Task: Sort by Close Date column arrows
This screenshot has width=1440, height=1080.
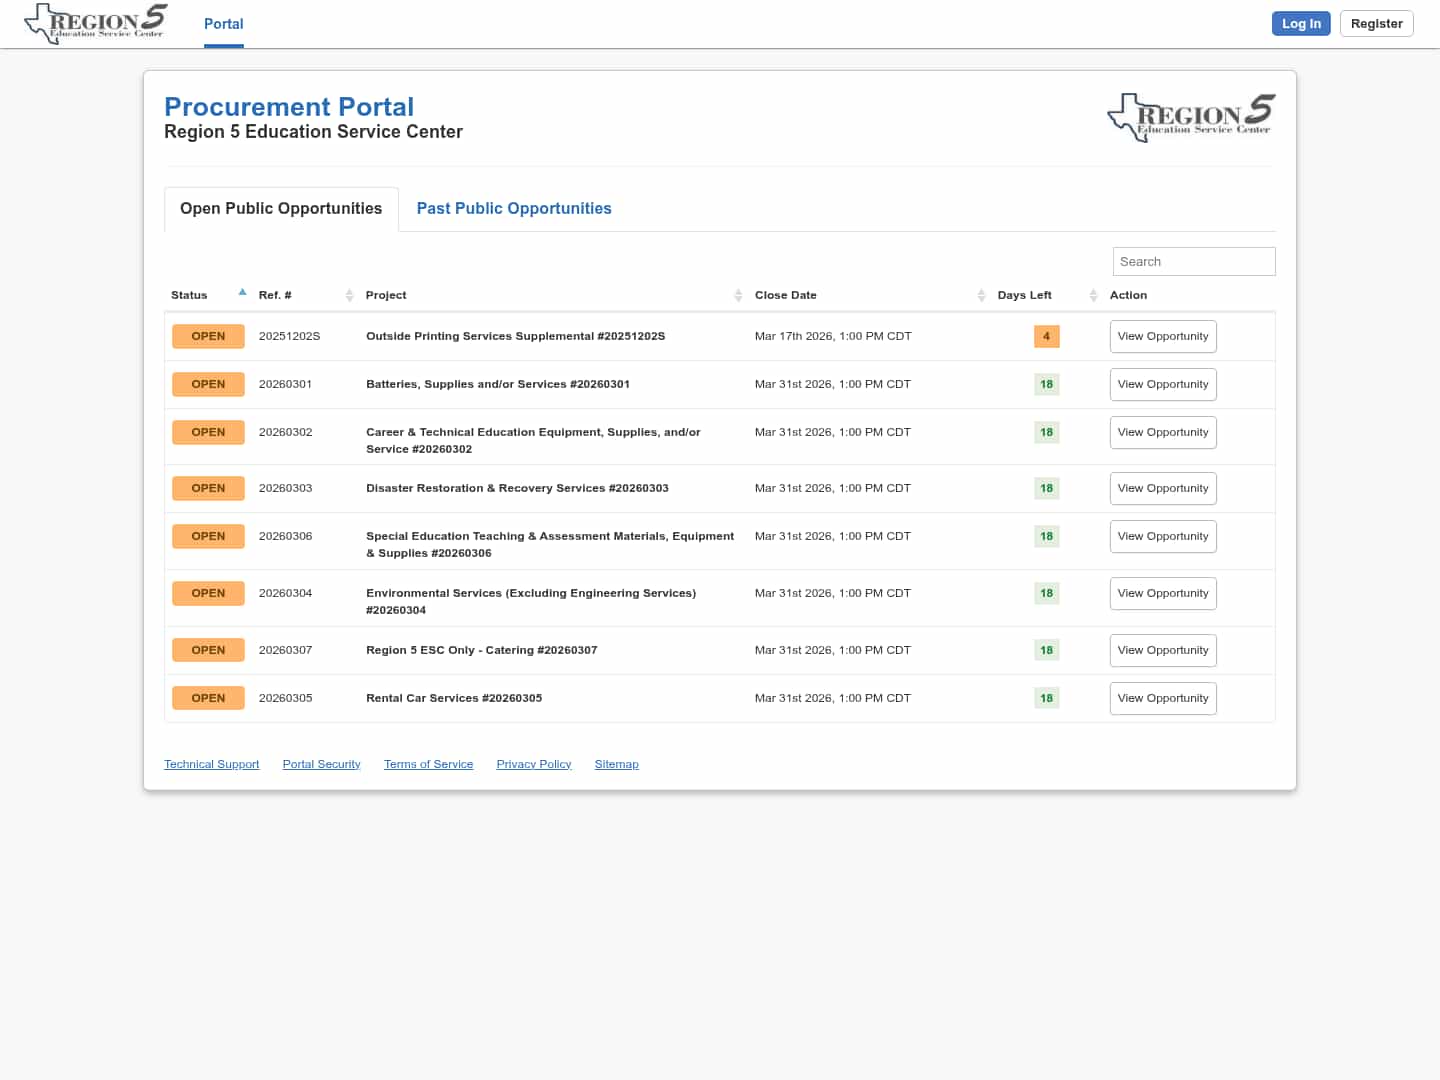Action: [981, 295]
